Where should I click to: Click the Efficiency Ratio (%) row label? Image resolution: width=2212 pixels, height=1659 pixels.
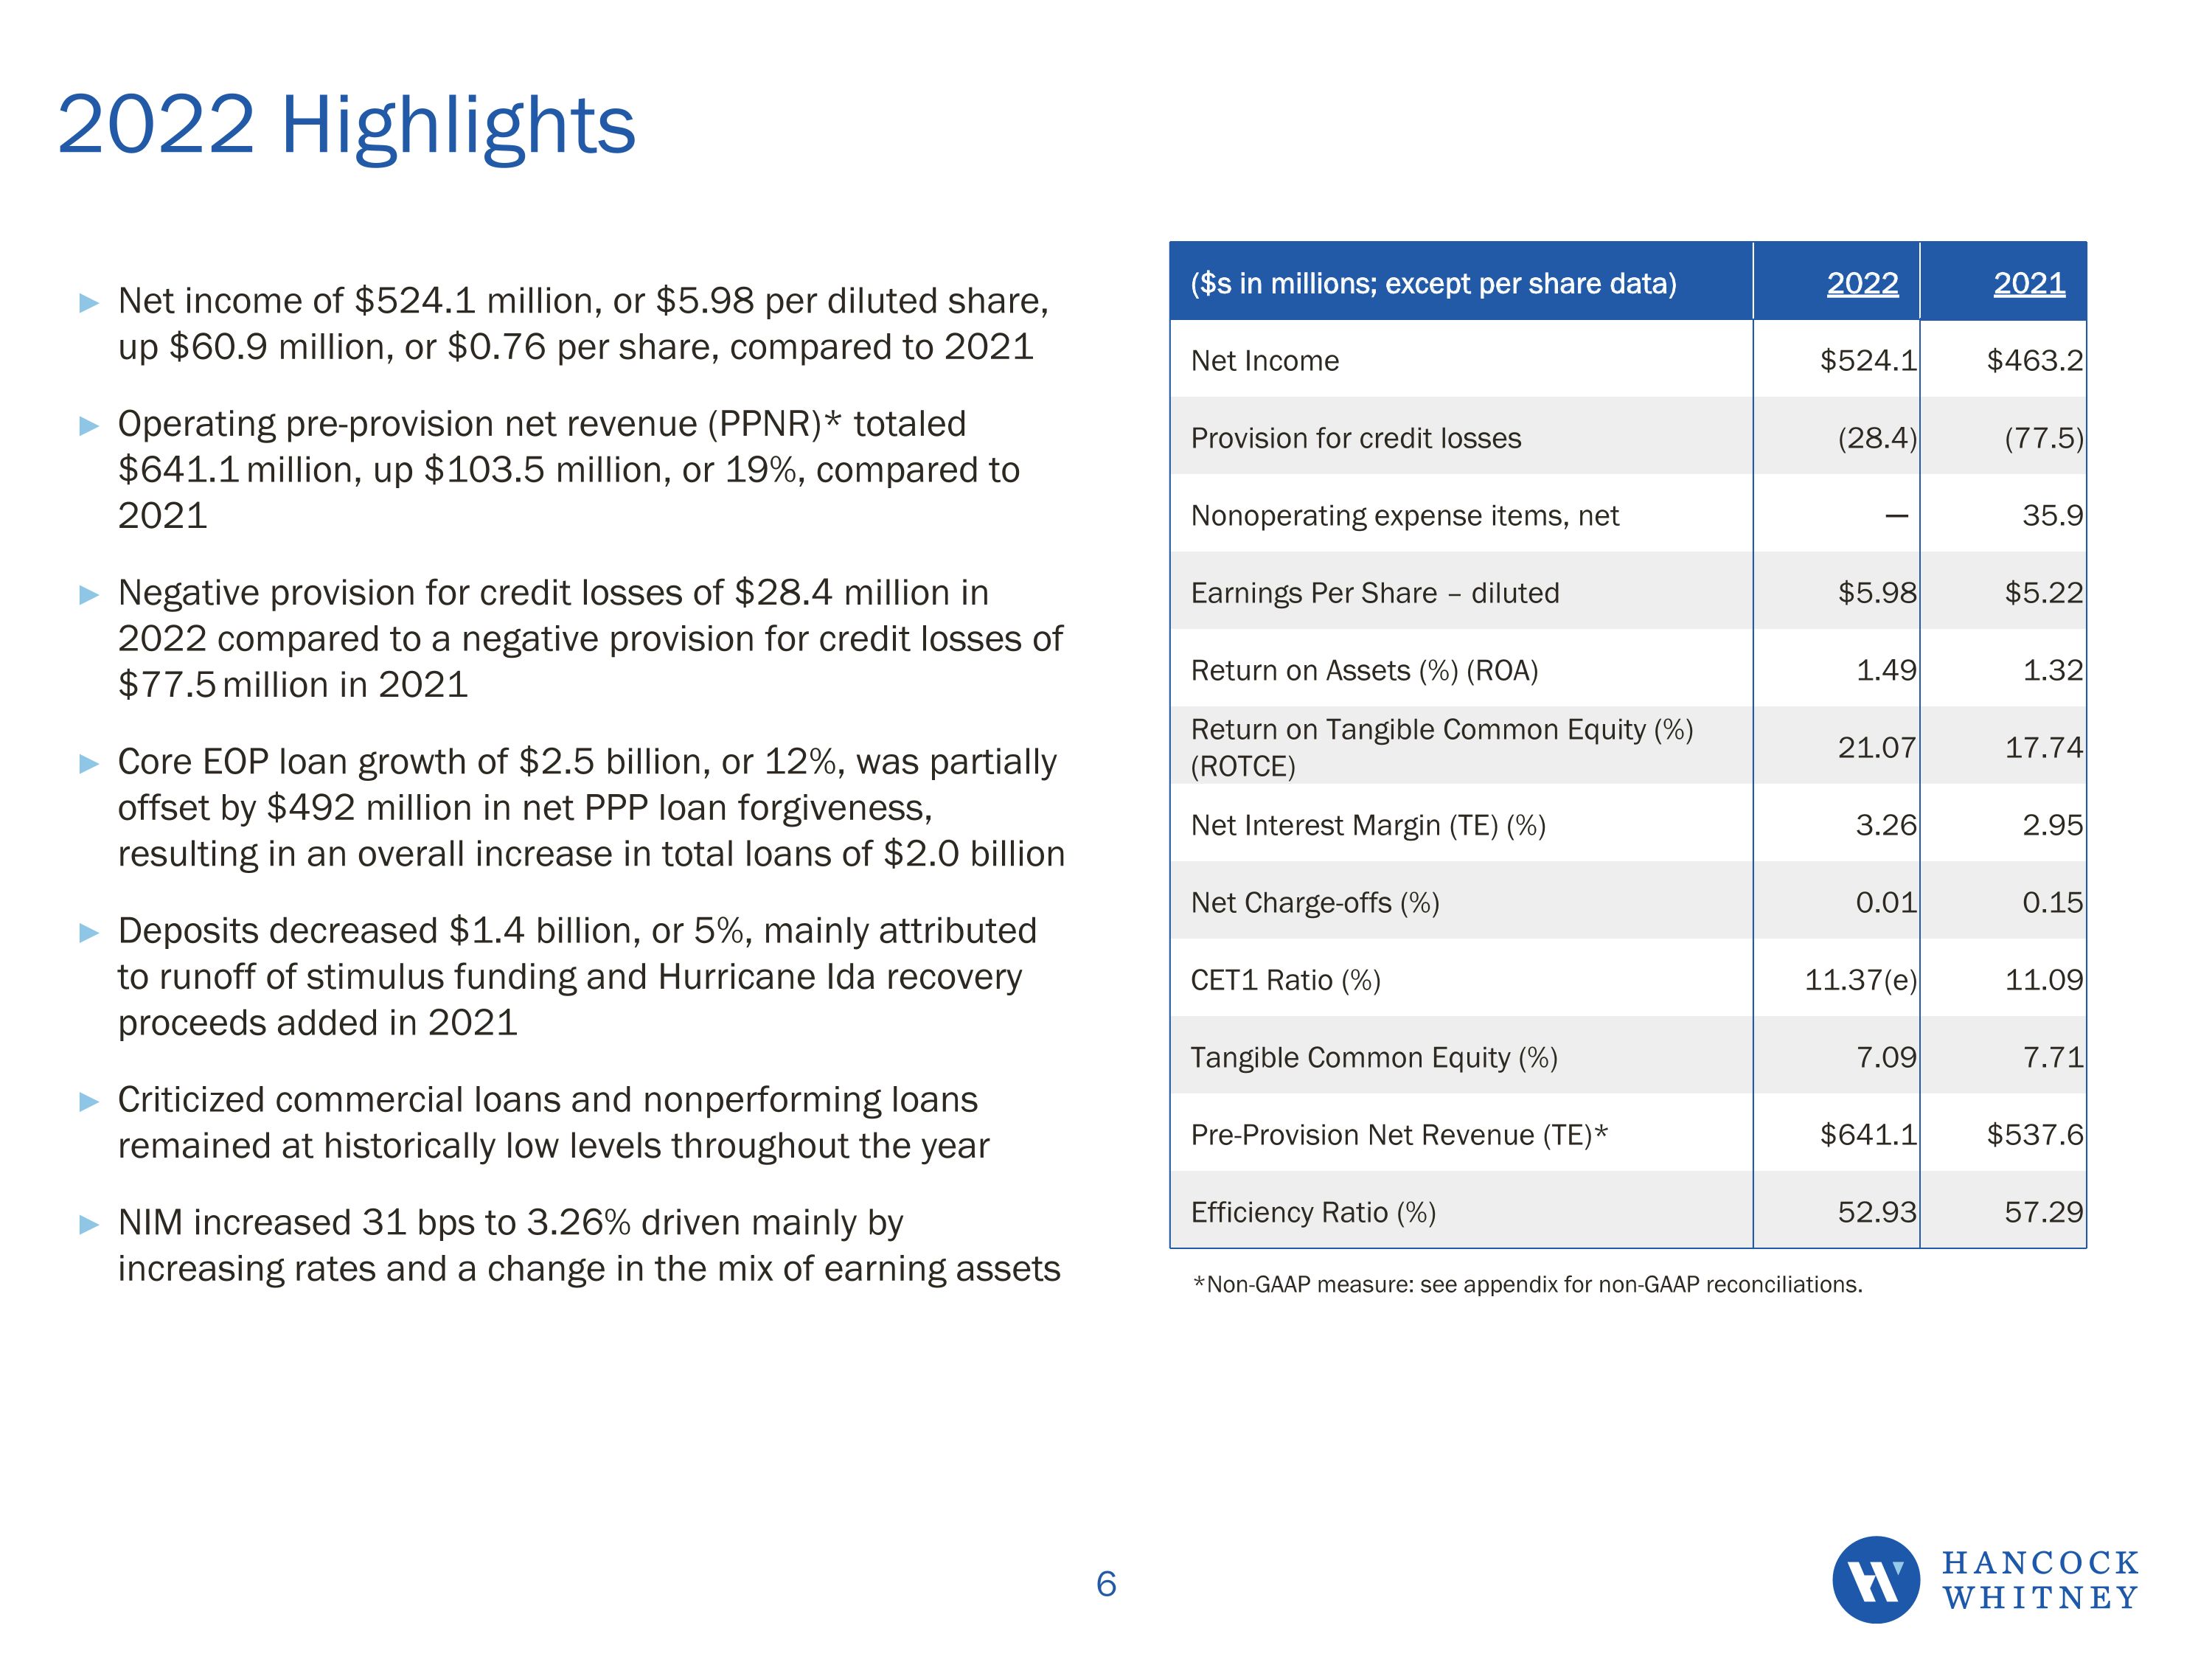click(x=1312, y=1212)
